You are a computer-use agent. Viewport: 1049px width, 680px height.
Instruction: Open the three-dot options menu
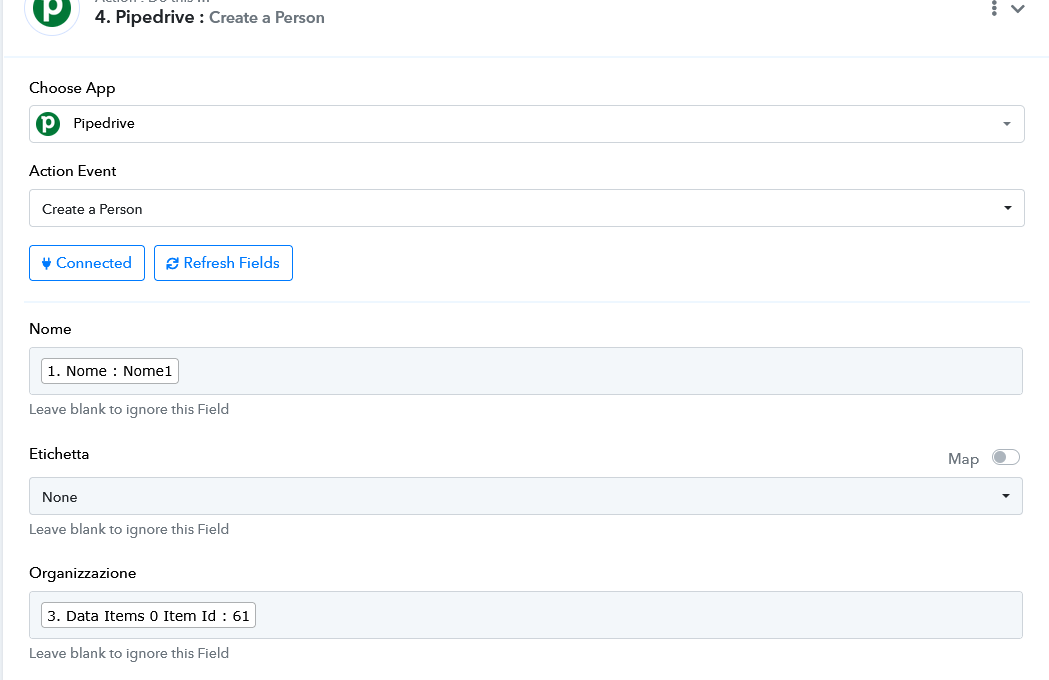point(994,8)
